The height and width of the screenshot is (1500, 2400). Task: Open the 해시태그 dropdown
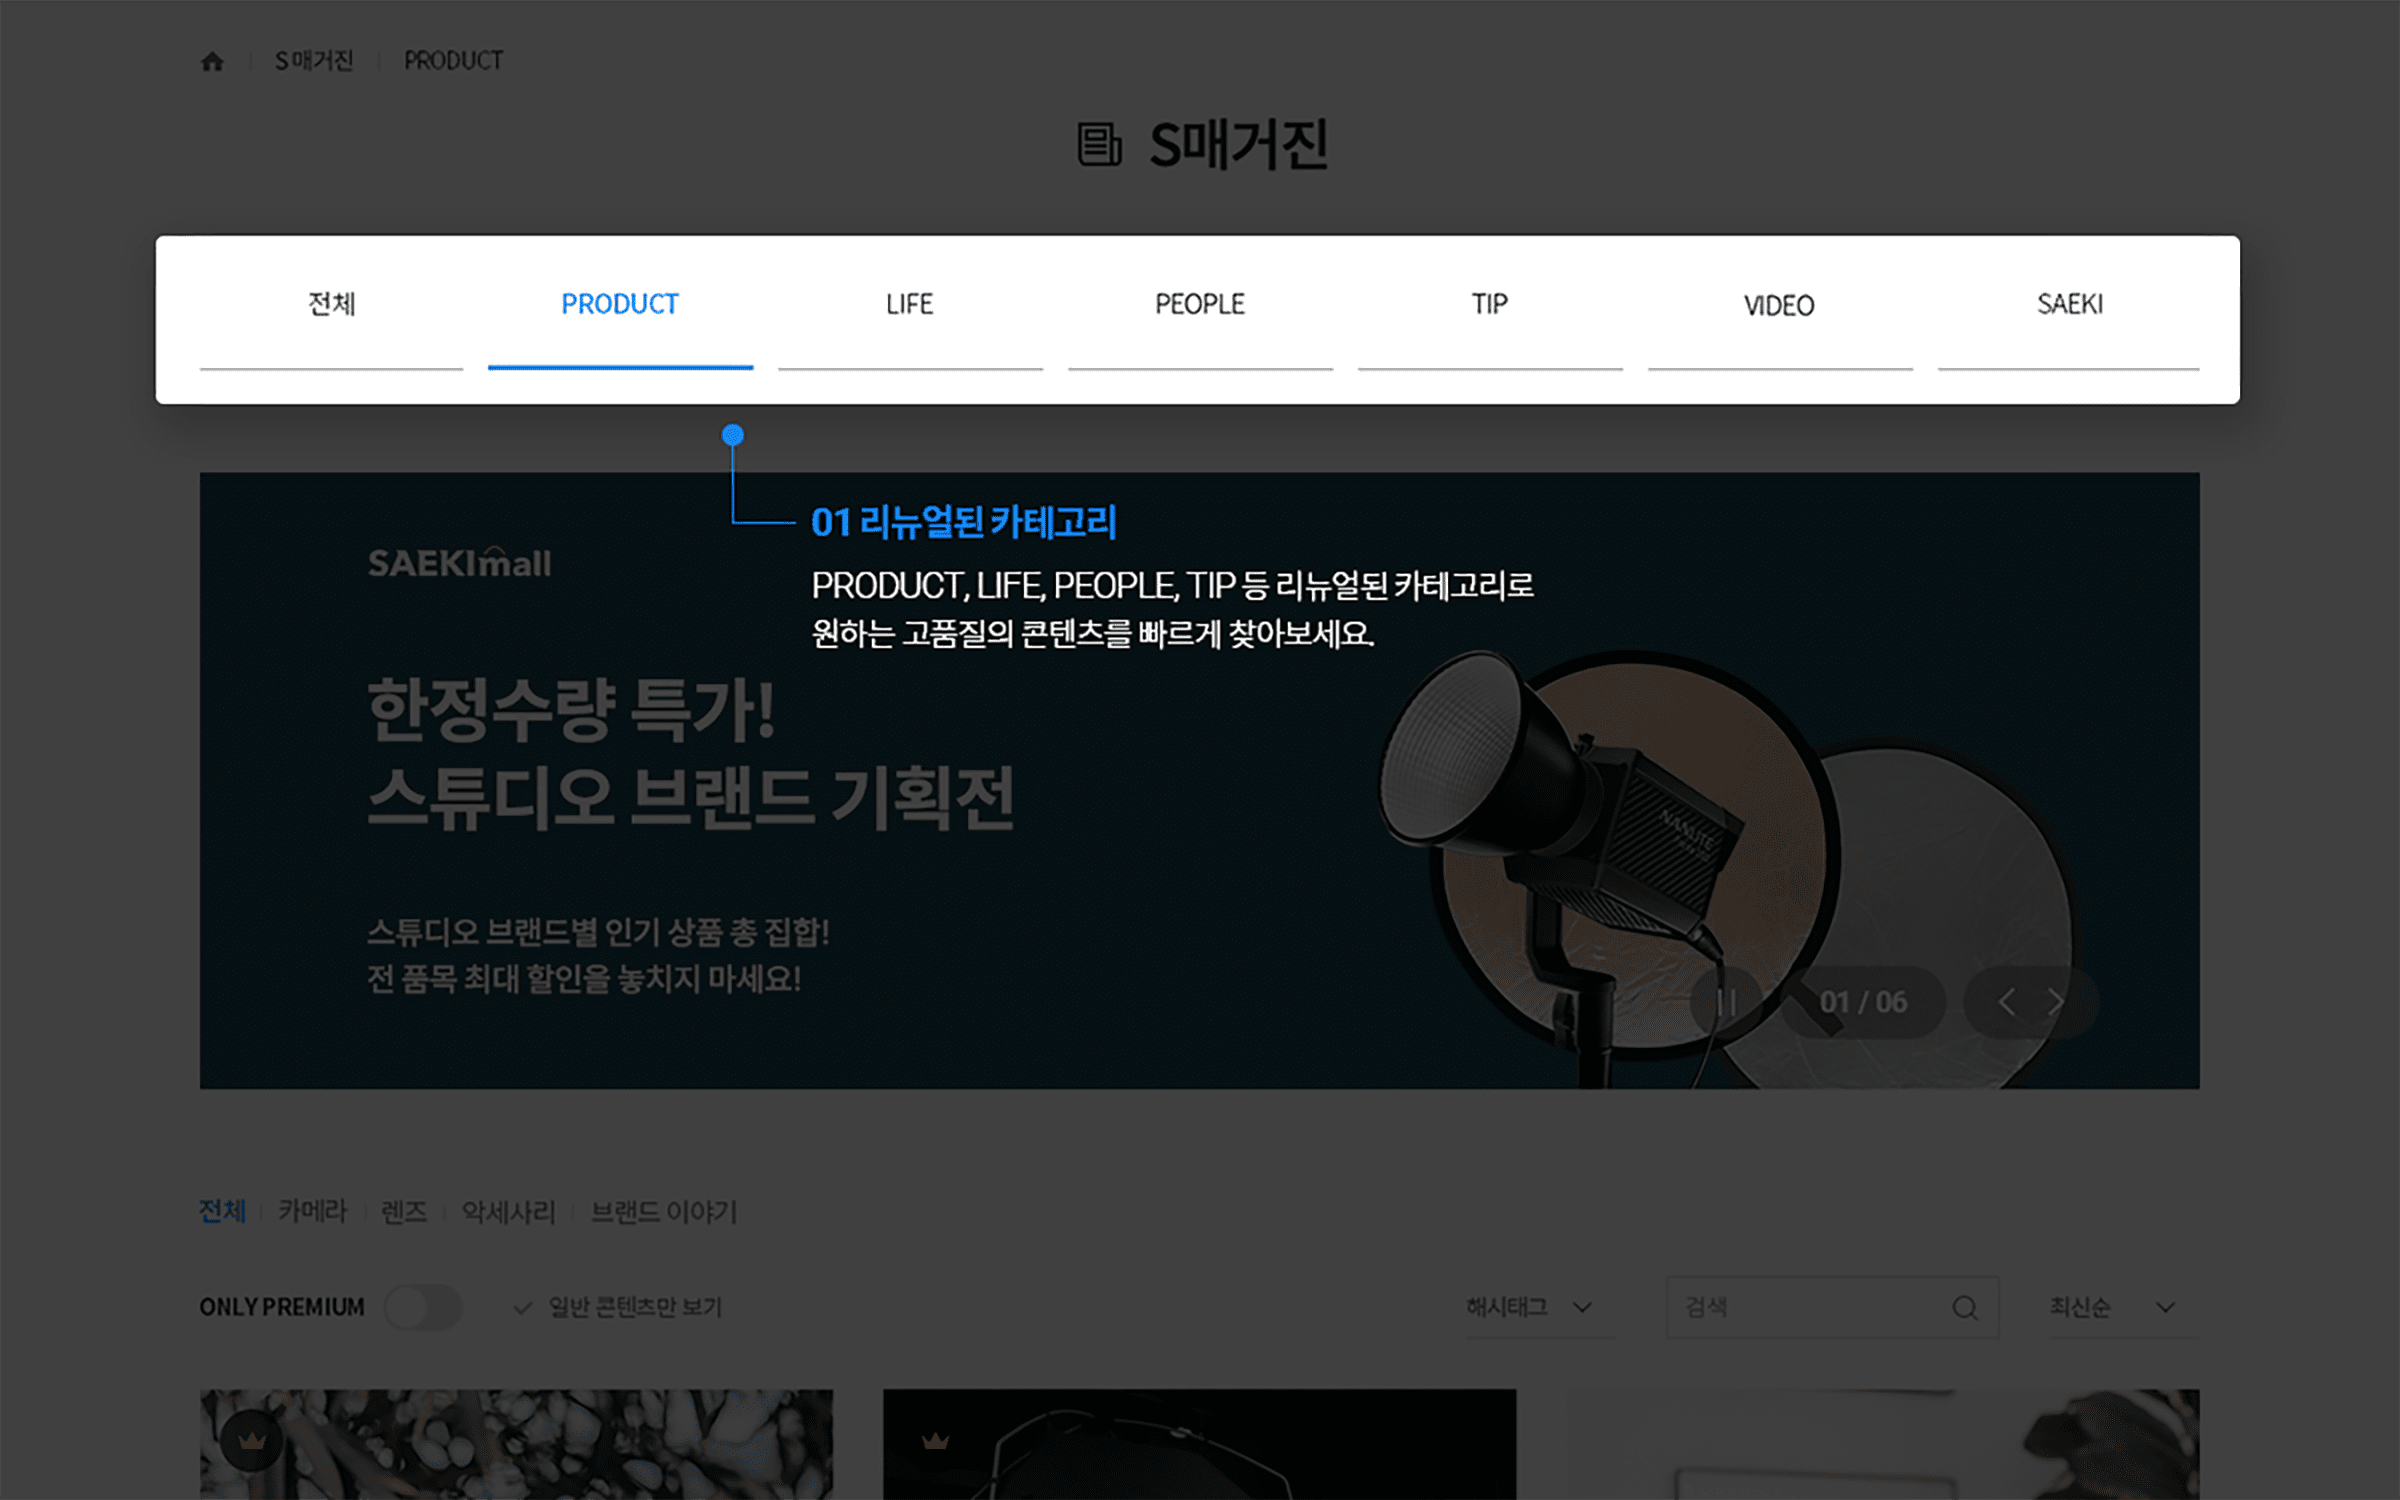pos(1528,1308)
